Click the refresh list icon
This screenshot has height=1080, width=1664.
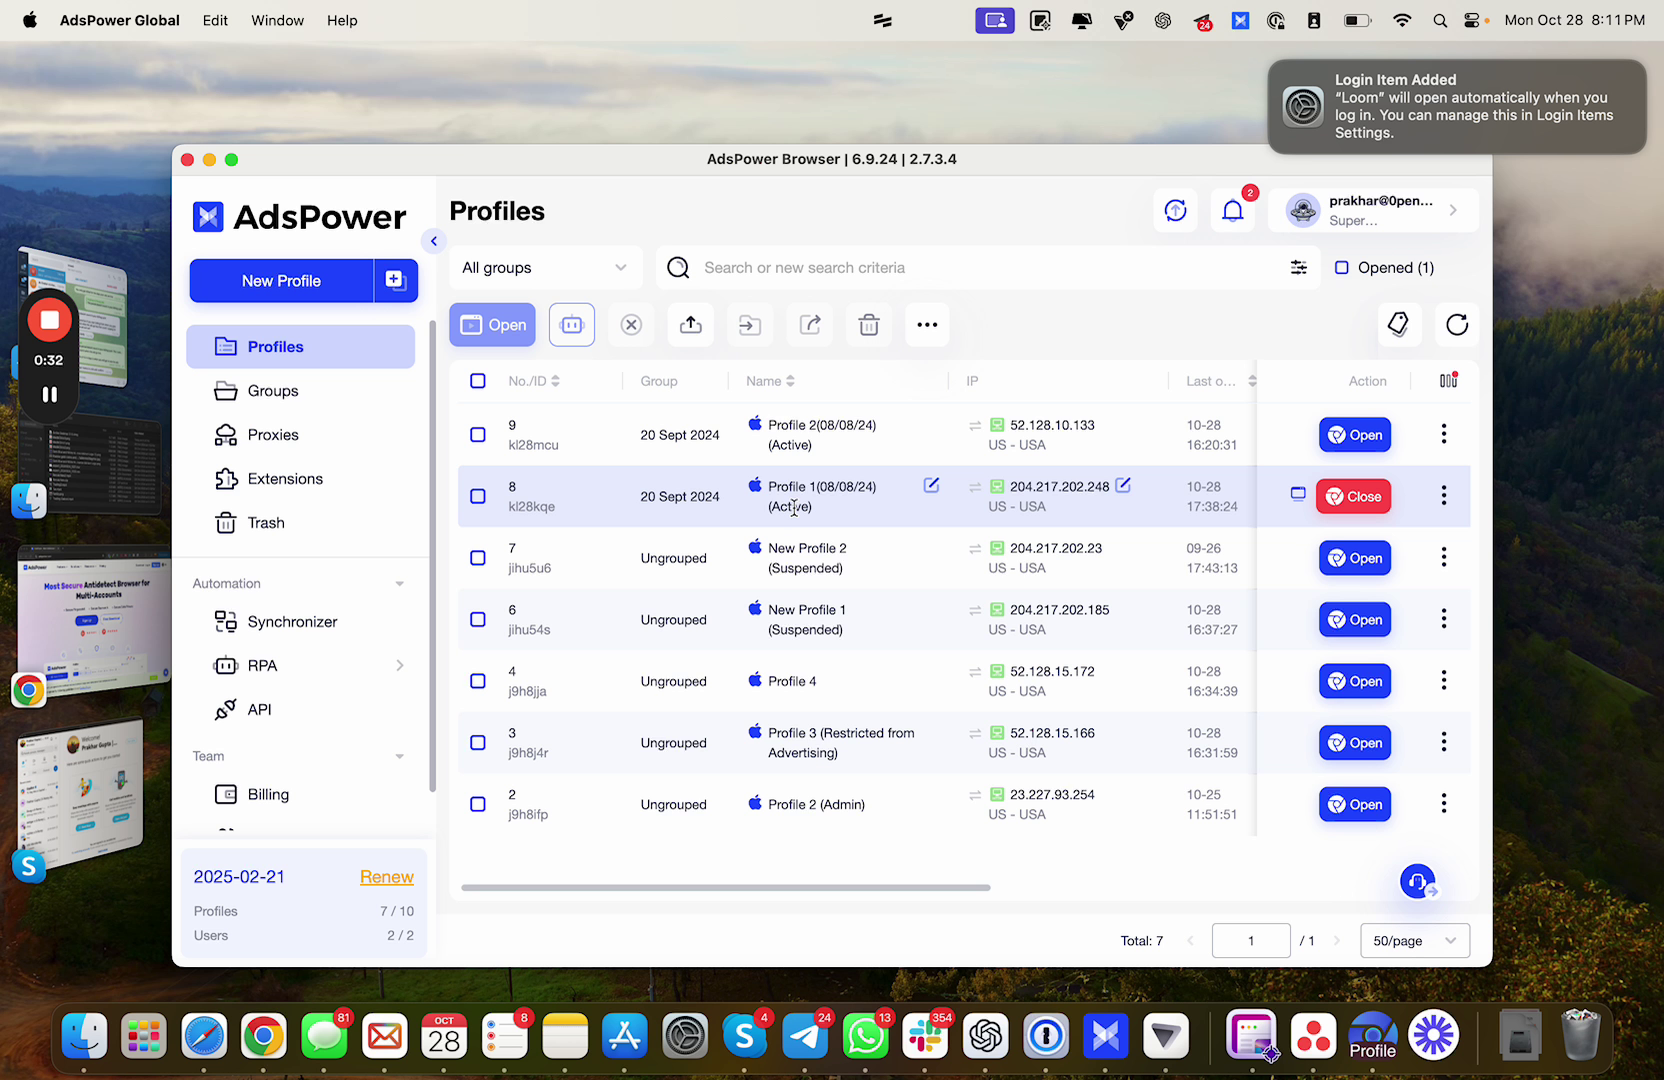(x=1457, y=325)
